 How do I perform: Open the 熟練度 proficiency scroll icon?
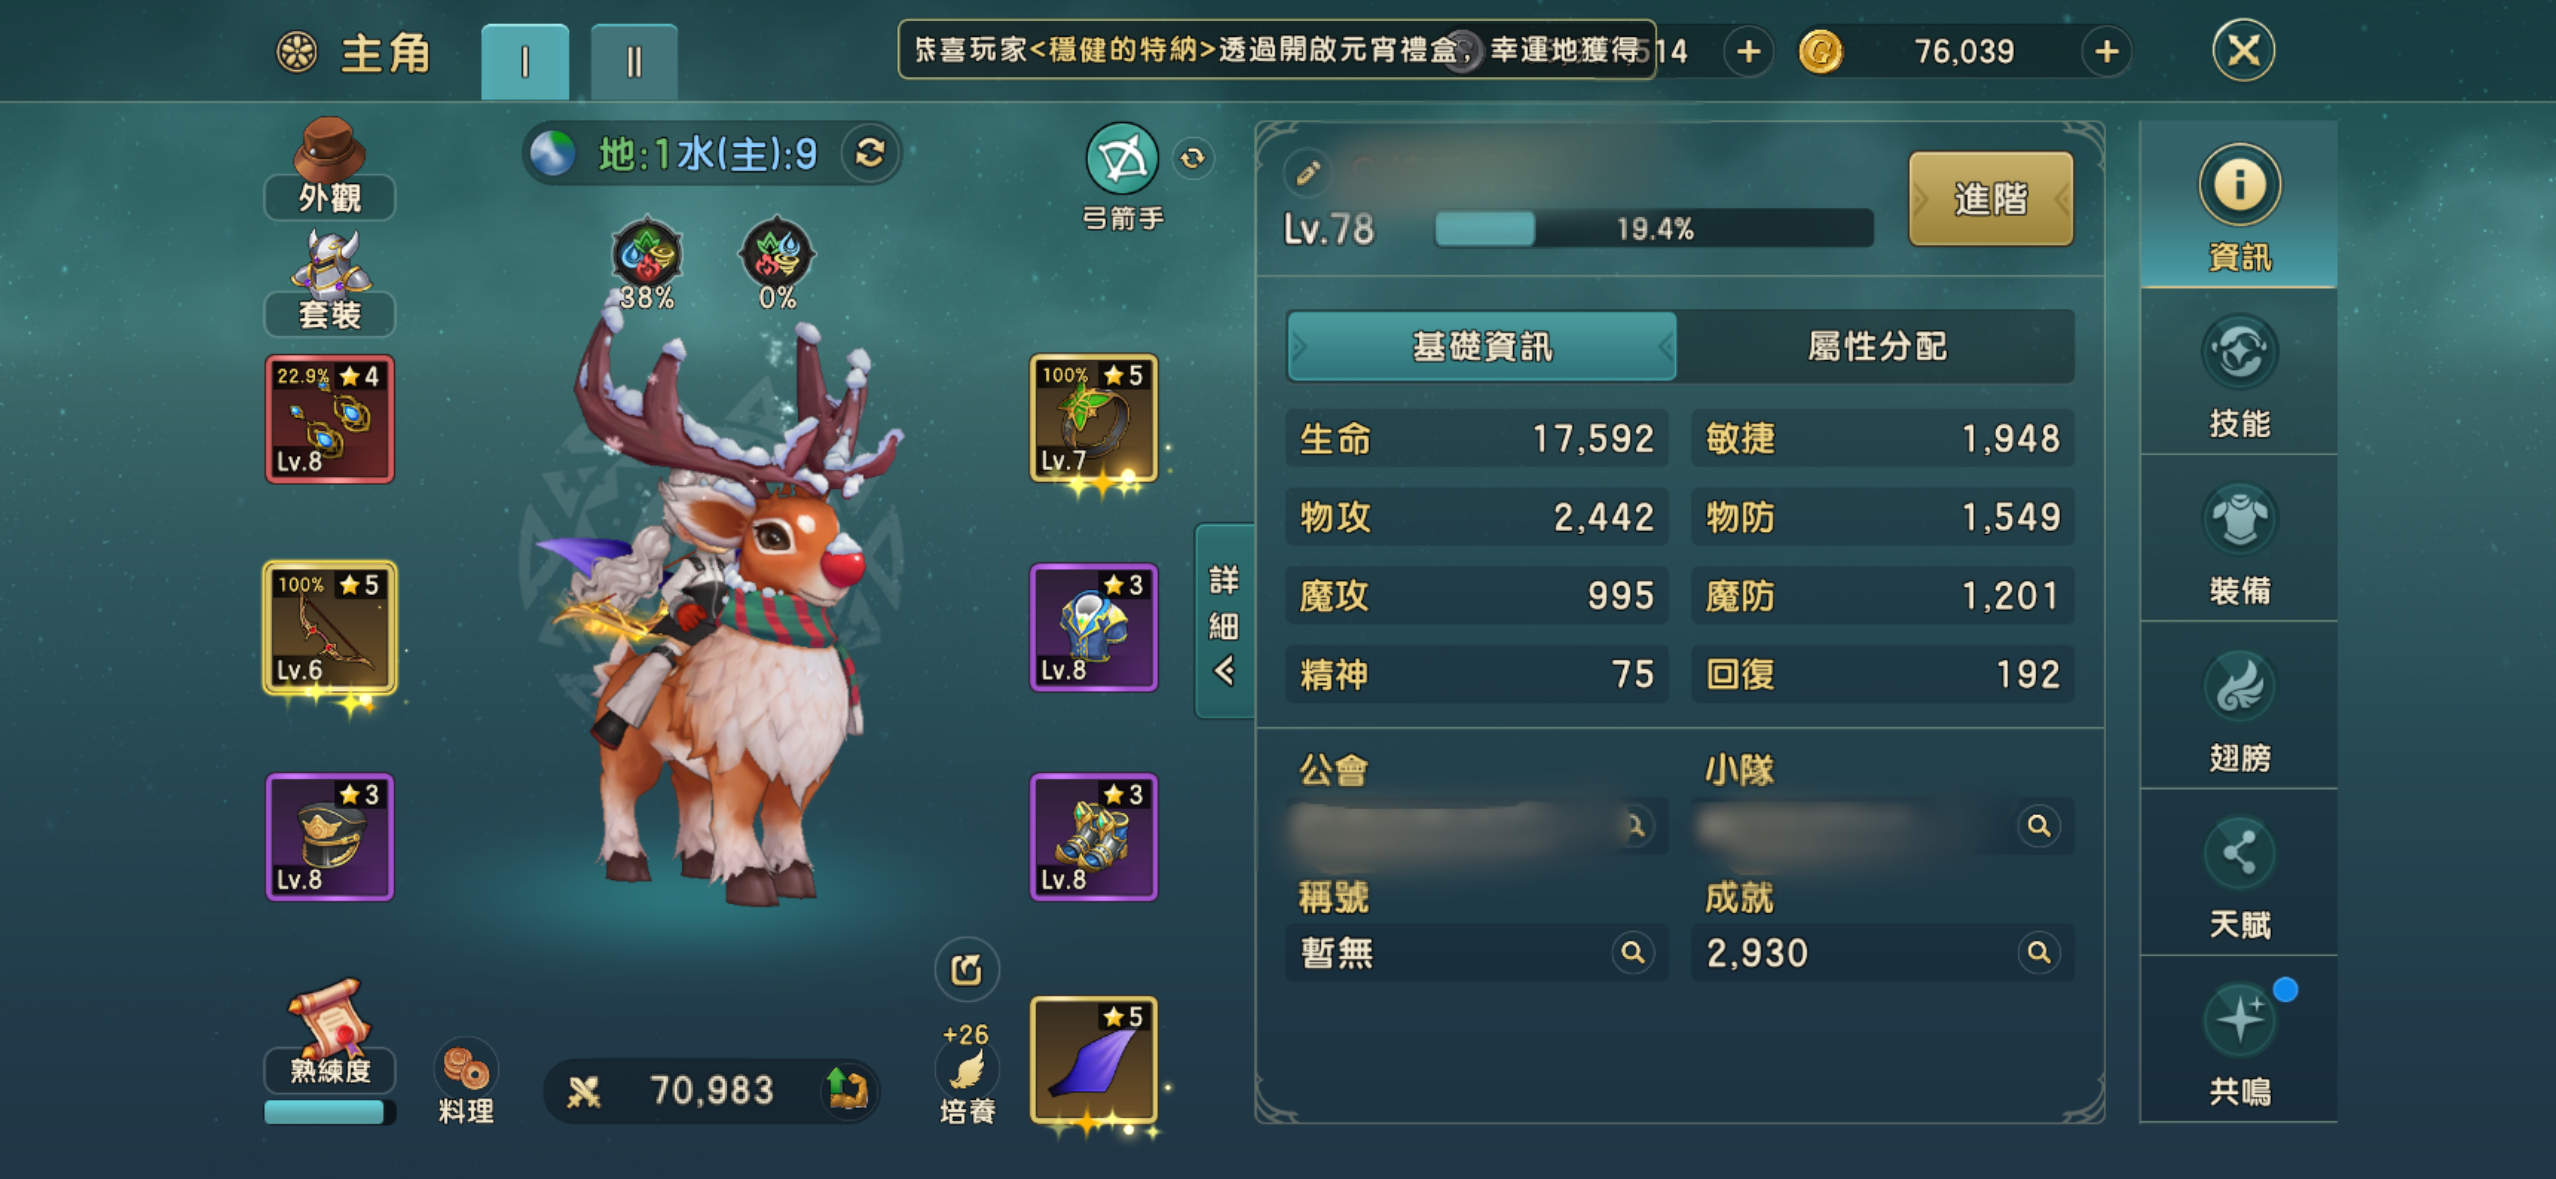point(329,1038)
